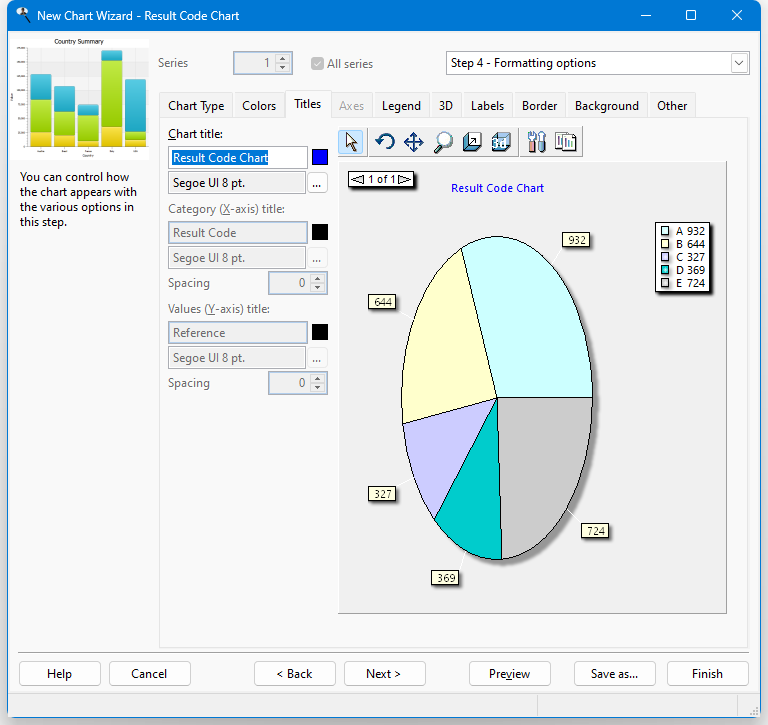This screenshot has height=725, width=768.
Task: Open Y-axis title font picker ellipsis
Action: click(x=317, y=358)
